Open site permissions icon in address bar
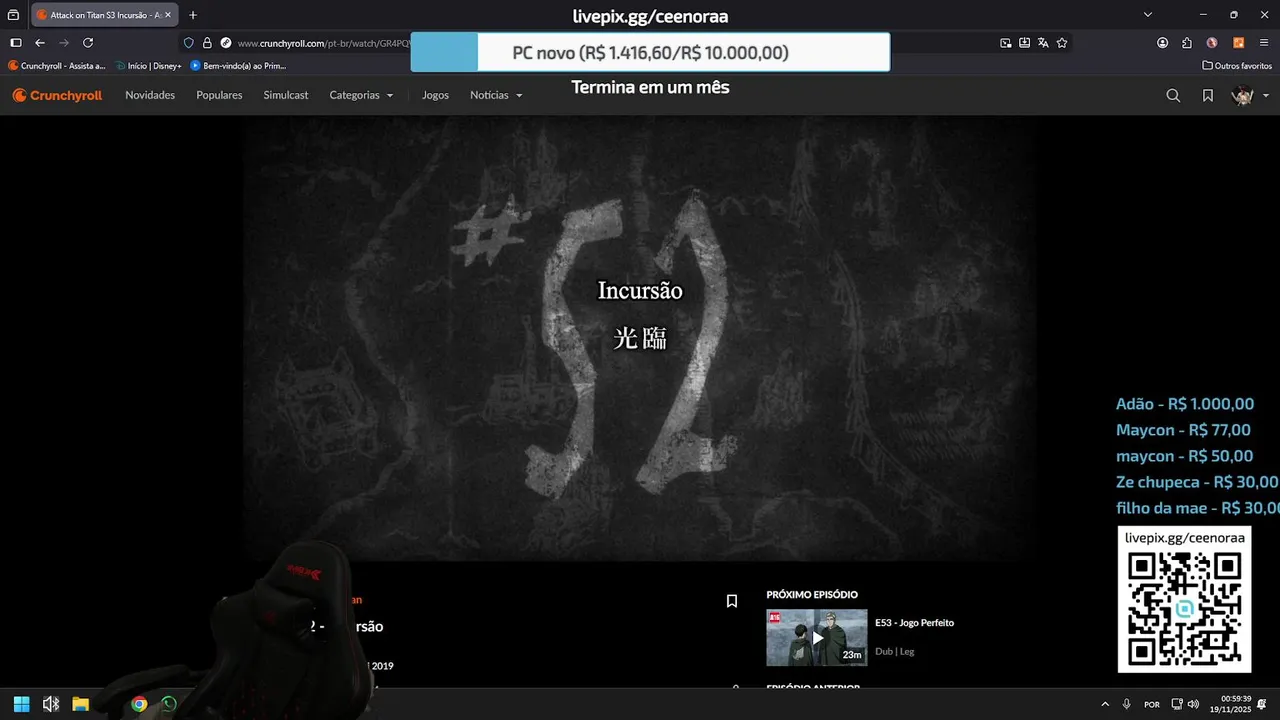 point(225,43)
